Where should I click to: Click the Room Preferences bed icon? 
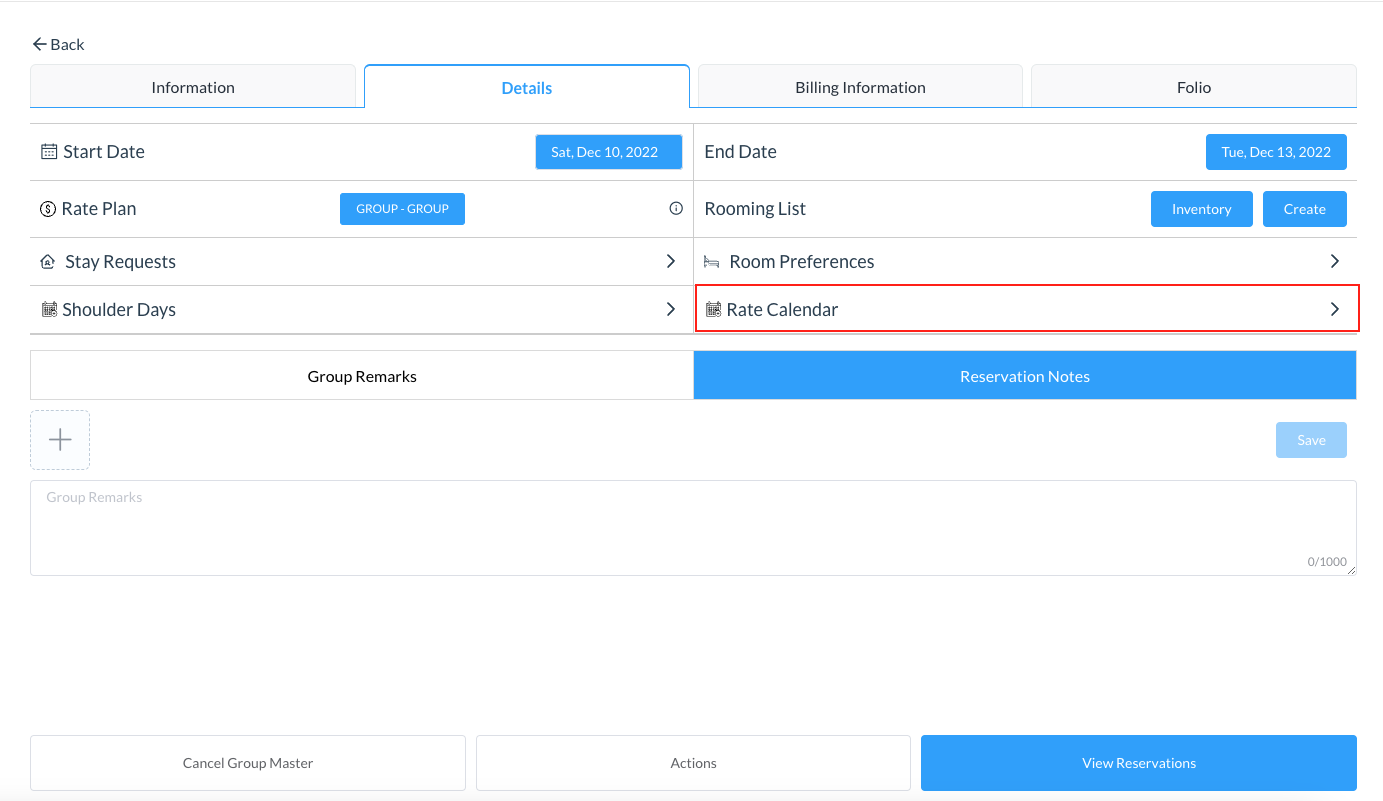click(x=712, y=262)
